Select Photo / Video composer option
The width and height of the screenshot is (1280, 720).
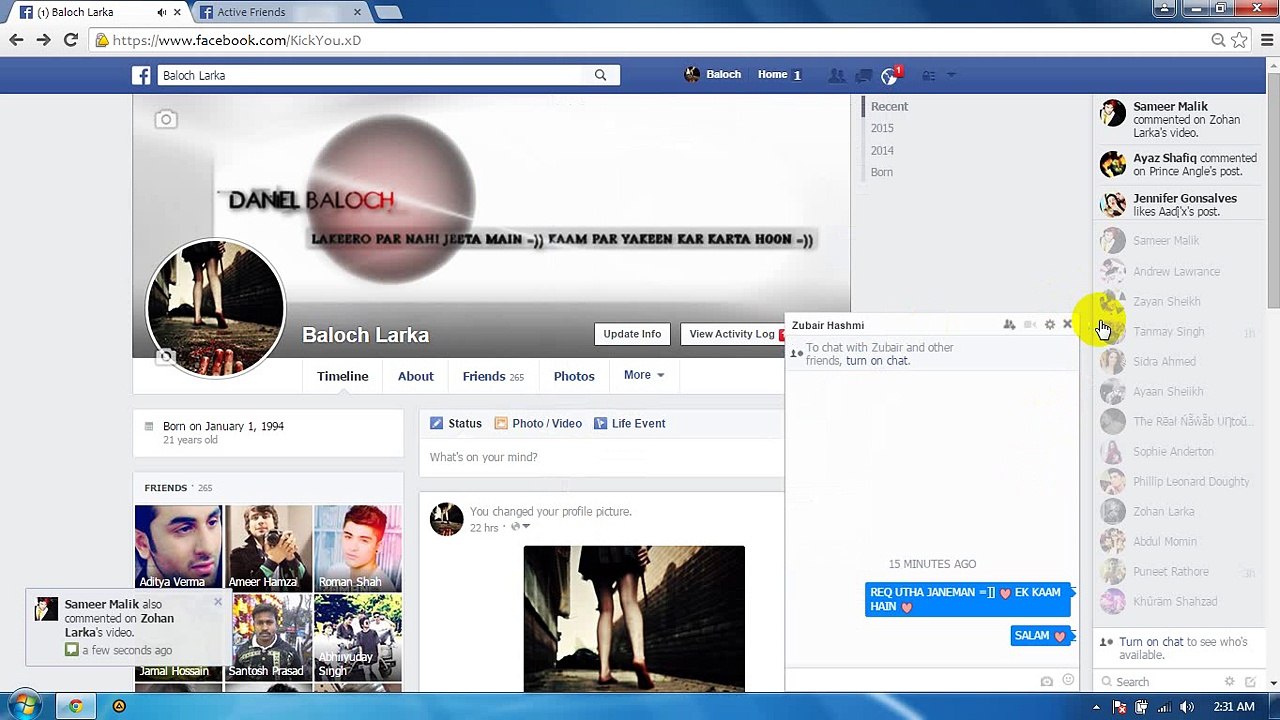[538, 423]
